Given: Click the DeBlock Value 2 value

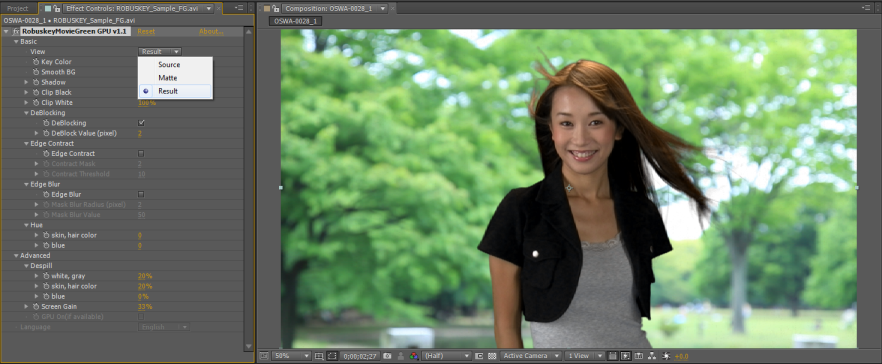Looking at the screenshot, I should [140, 133].
